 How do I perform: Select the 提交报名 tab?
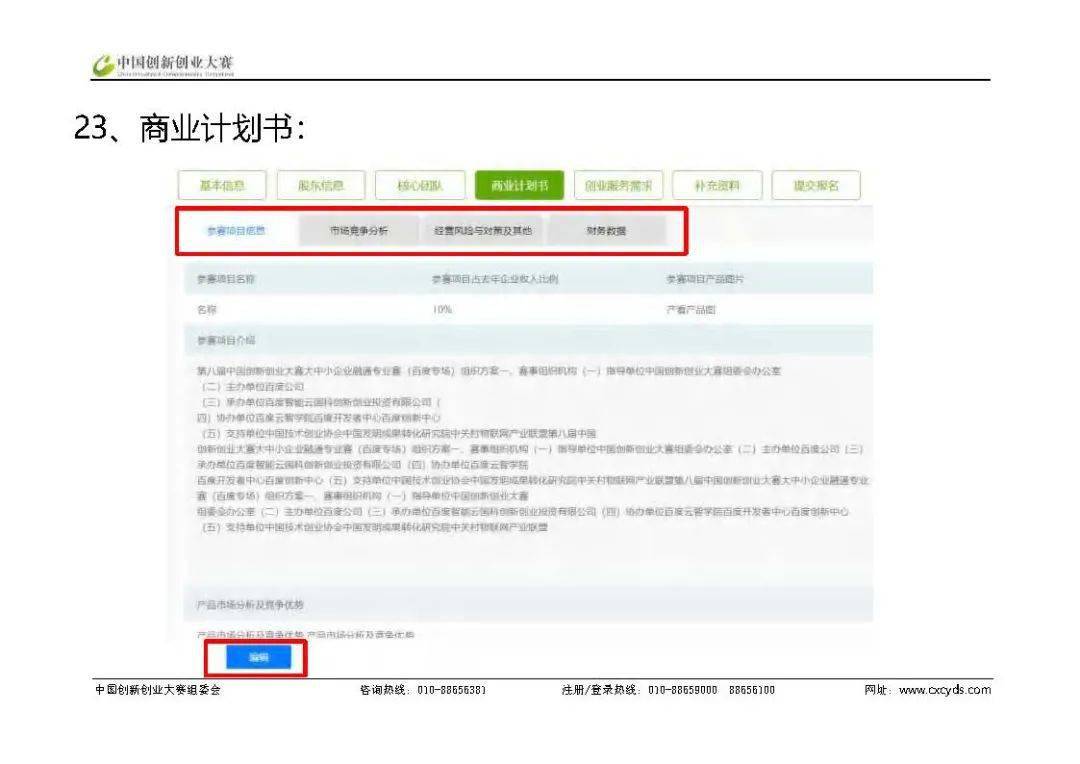816,186
